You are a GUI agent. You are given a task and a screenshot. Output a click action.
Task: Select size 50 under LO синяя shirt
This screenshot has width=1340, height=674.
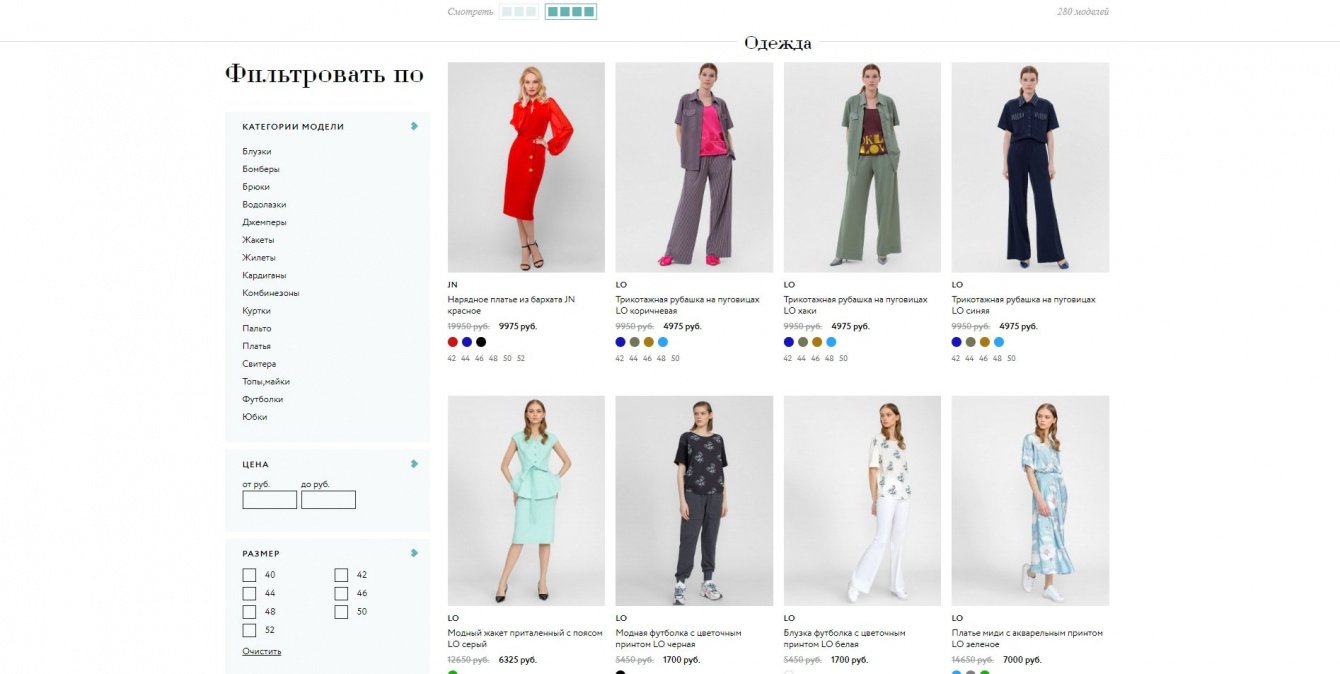(x=1011, y=358)
